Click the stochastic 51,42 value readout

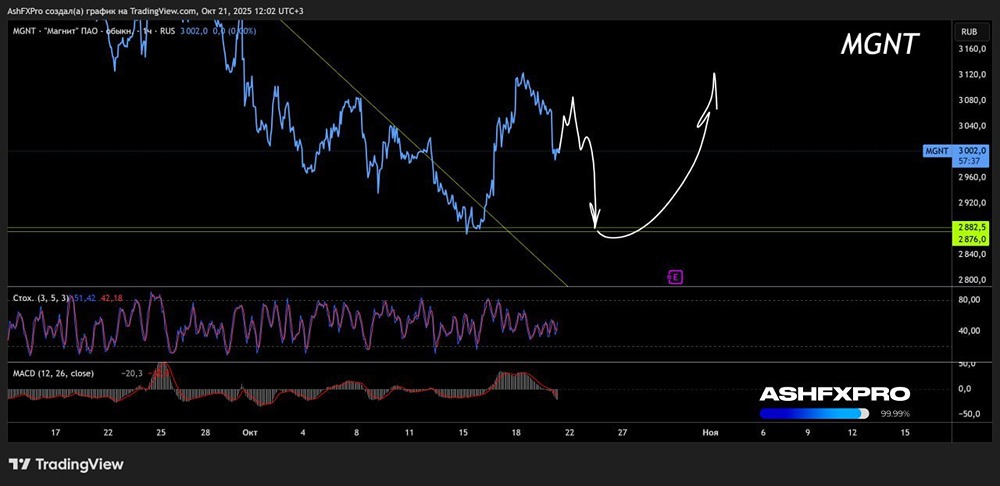[x=84, y=298]
